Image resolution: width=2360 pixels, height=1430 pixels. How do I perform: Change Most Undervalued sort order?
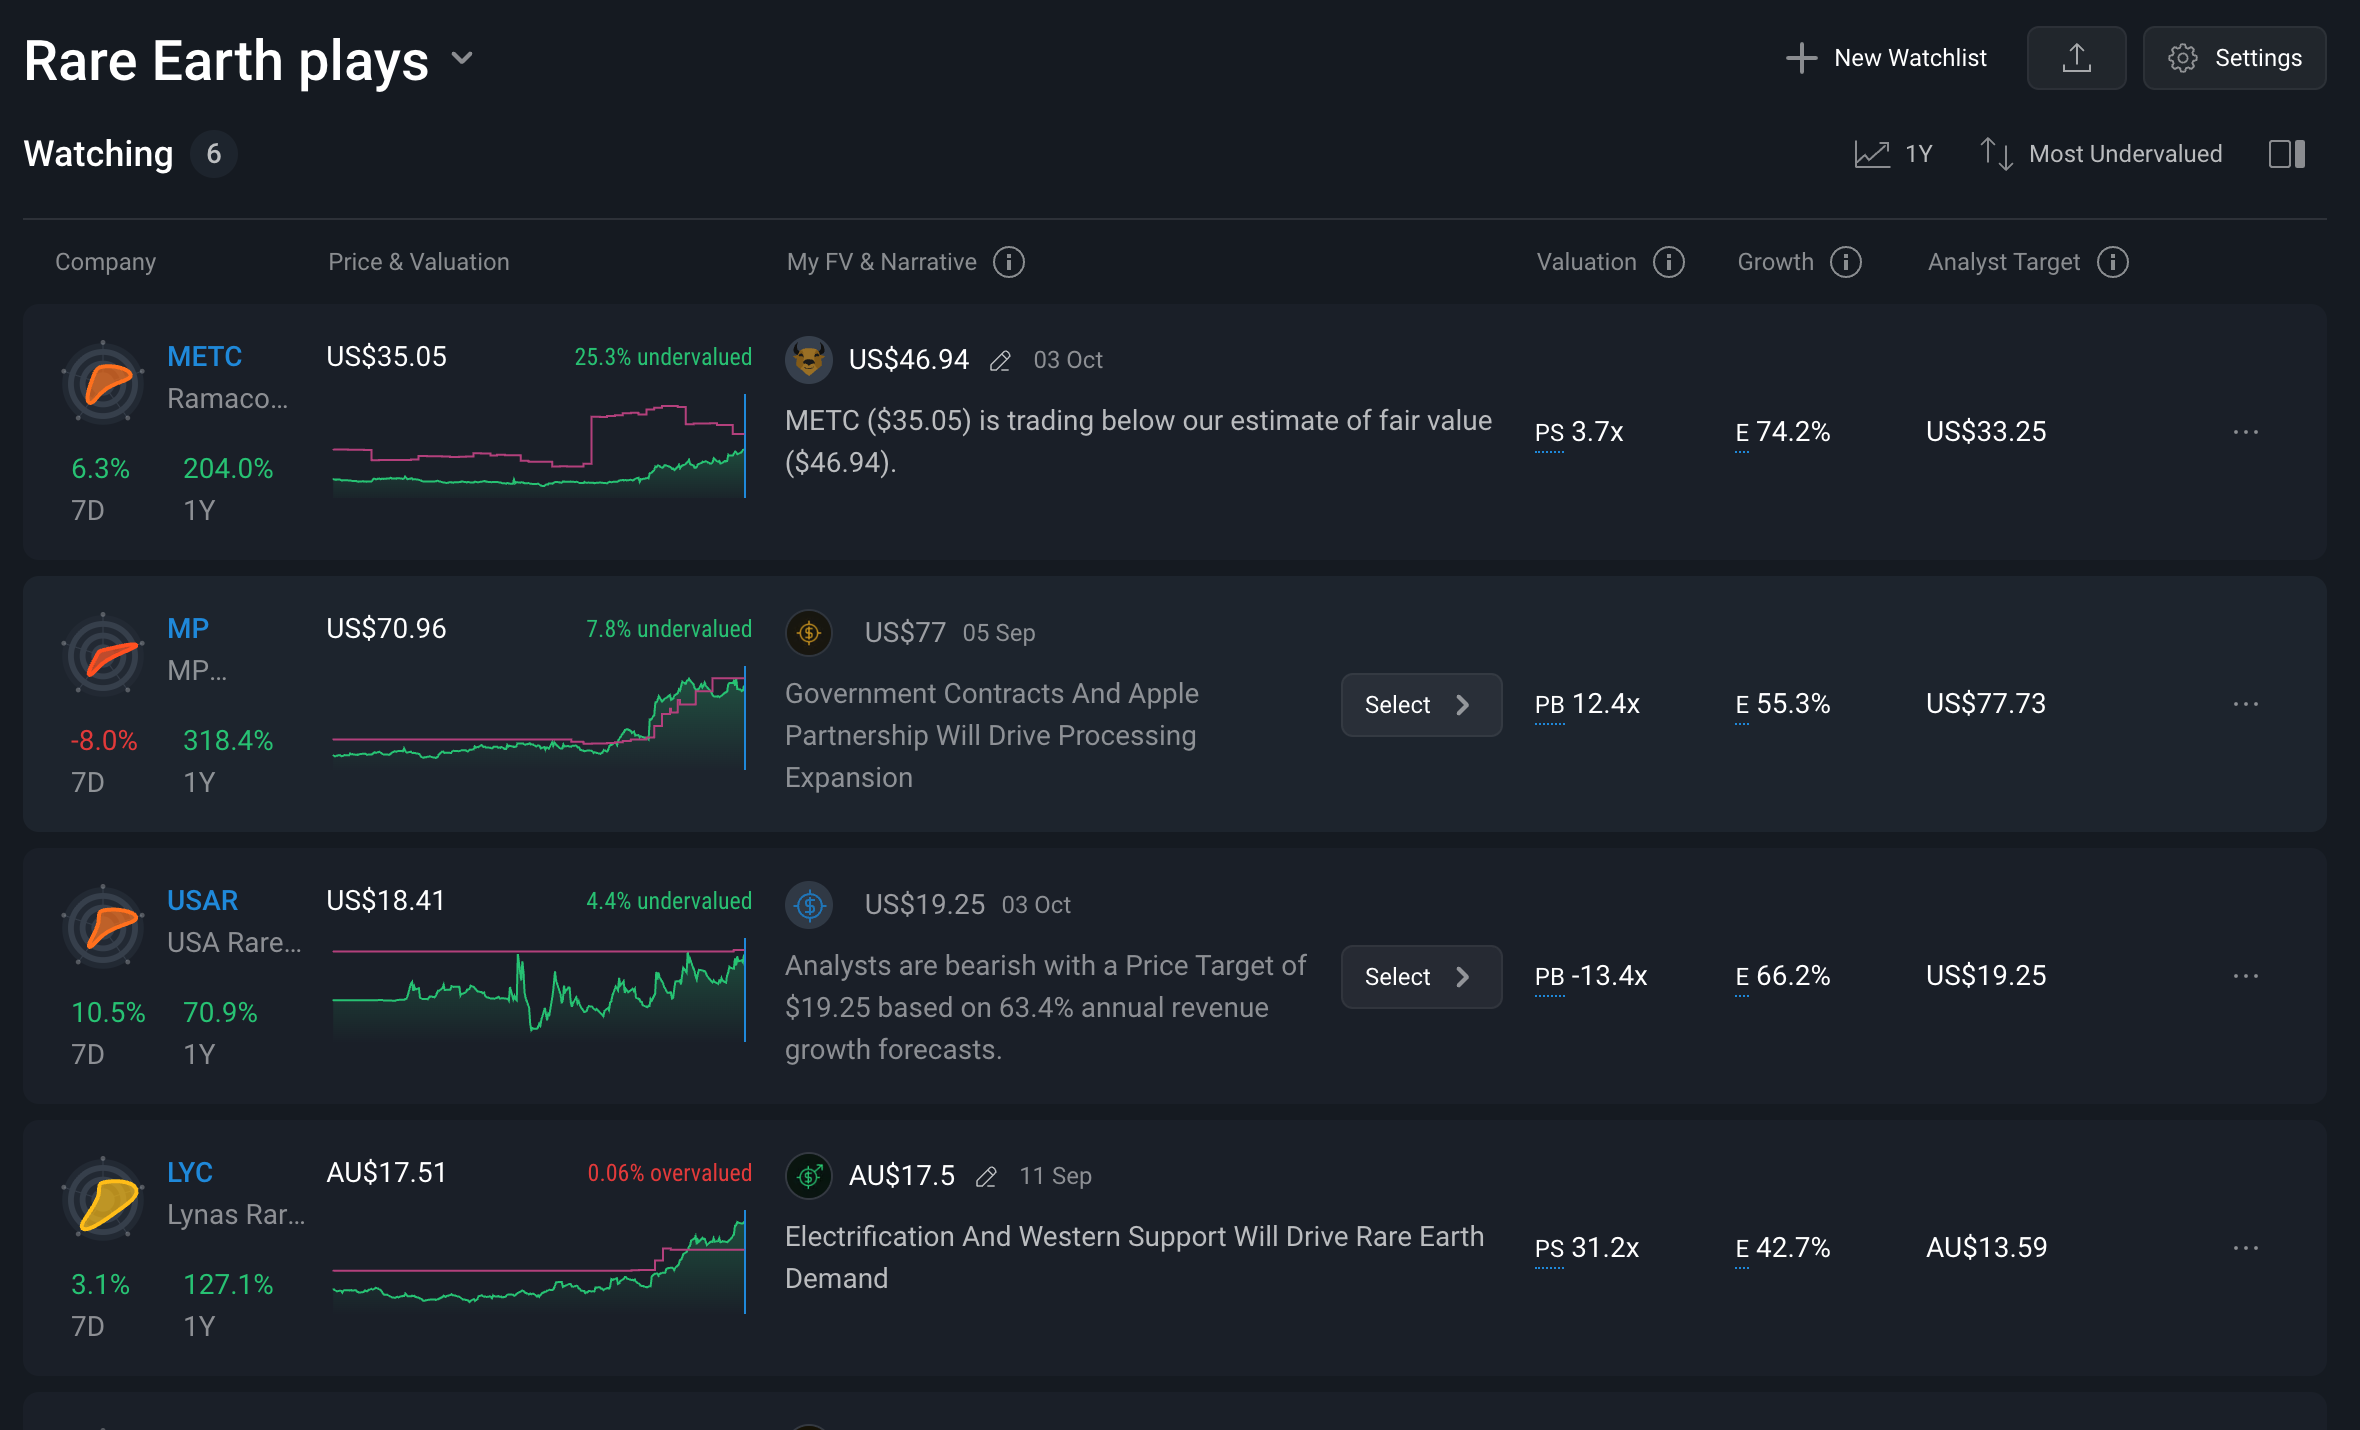click(2102, 154)
